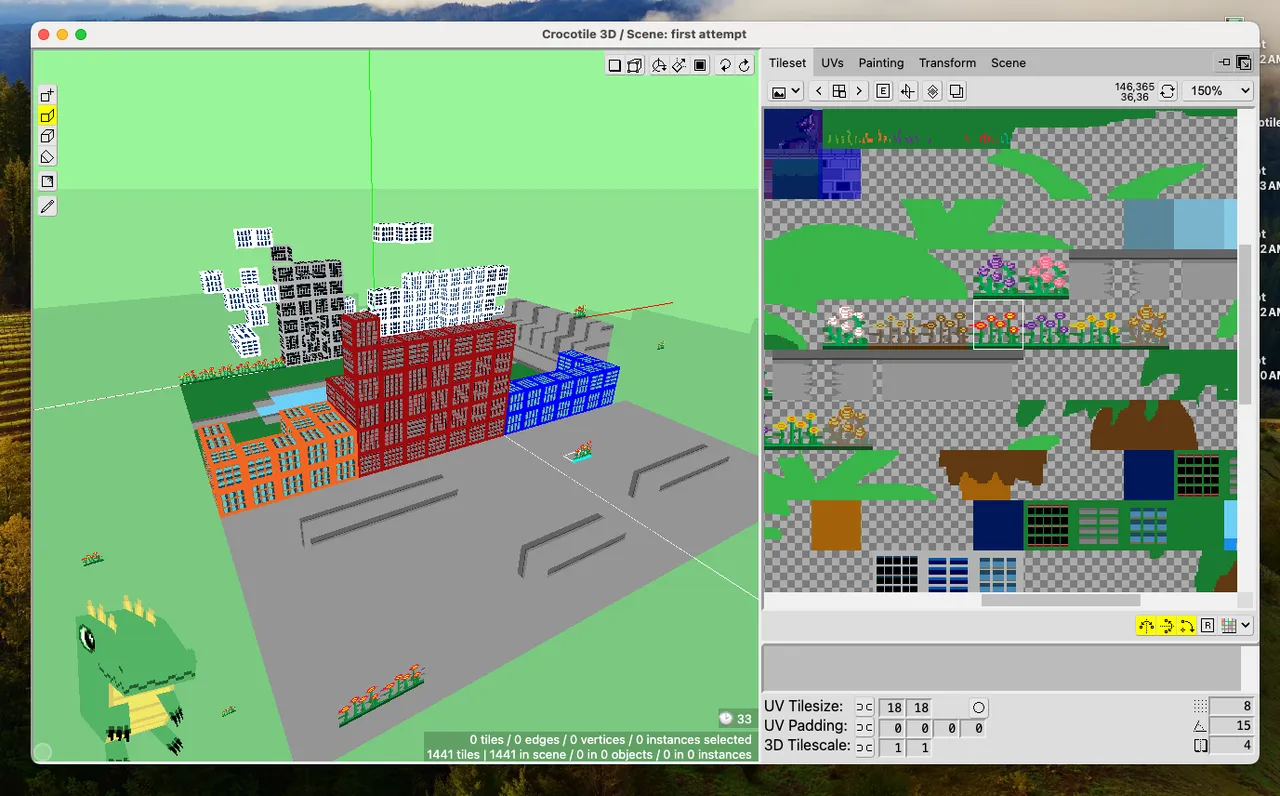This screenshot has width=1280, height=796.
Task: Click the 3D cube view icon
Action: (634, 66)
